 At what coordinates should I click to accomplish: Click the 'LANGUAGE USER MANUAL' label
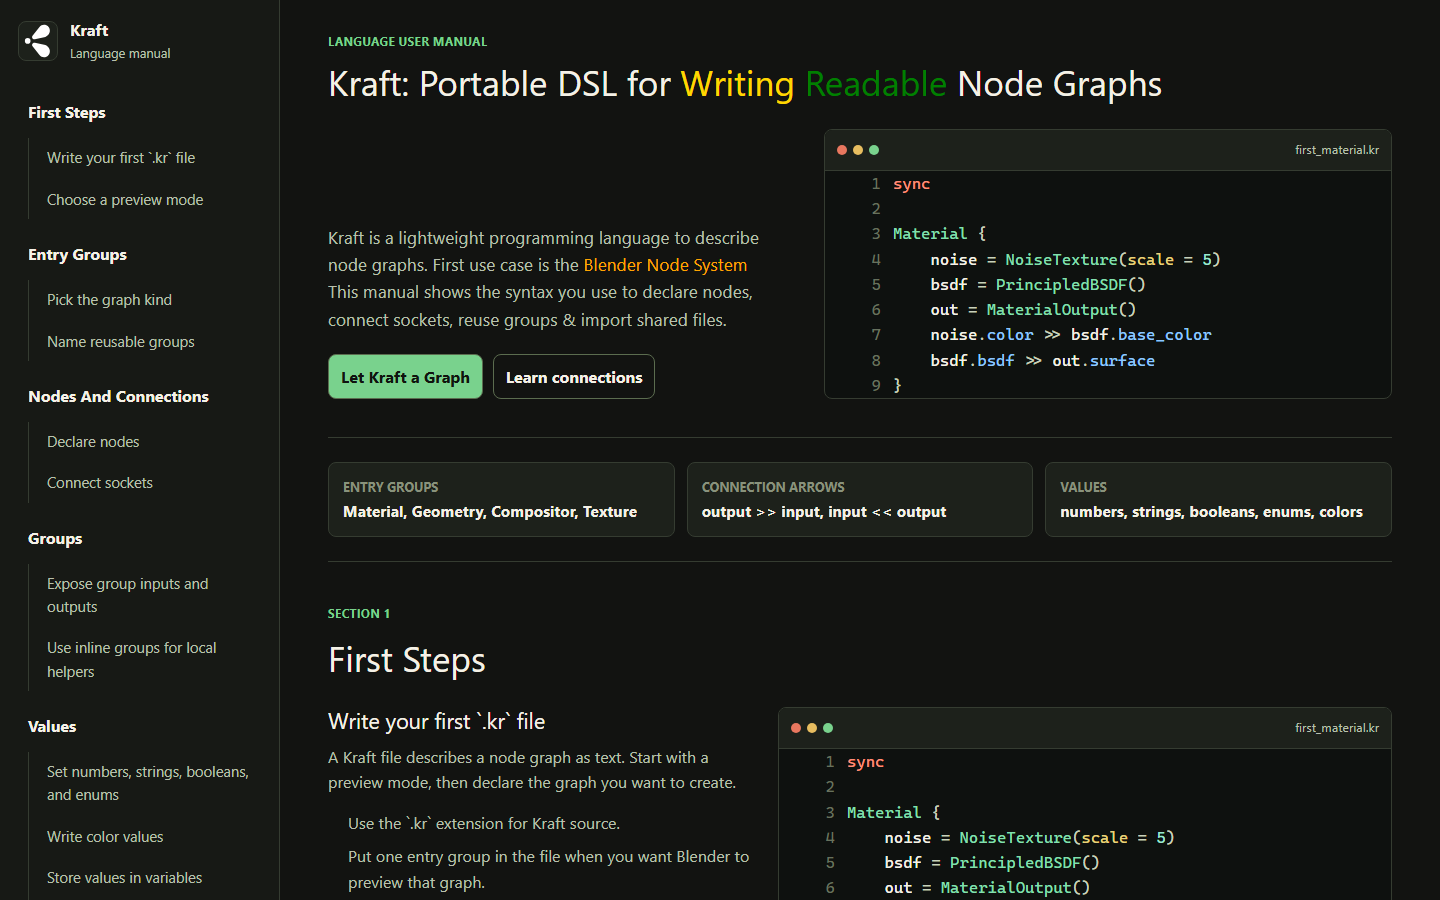point(408,42)
